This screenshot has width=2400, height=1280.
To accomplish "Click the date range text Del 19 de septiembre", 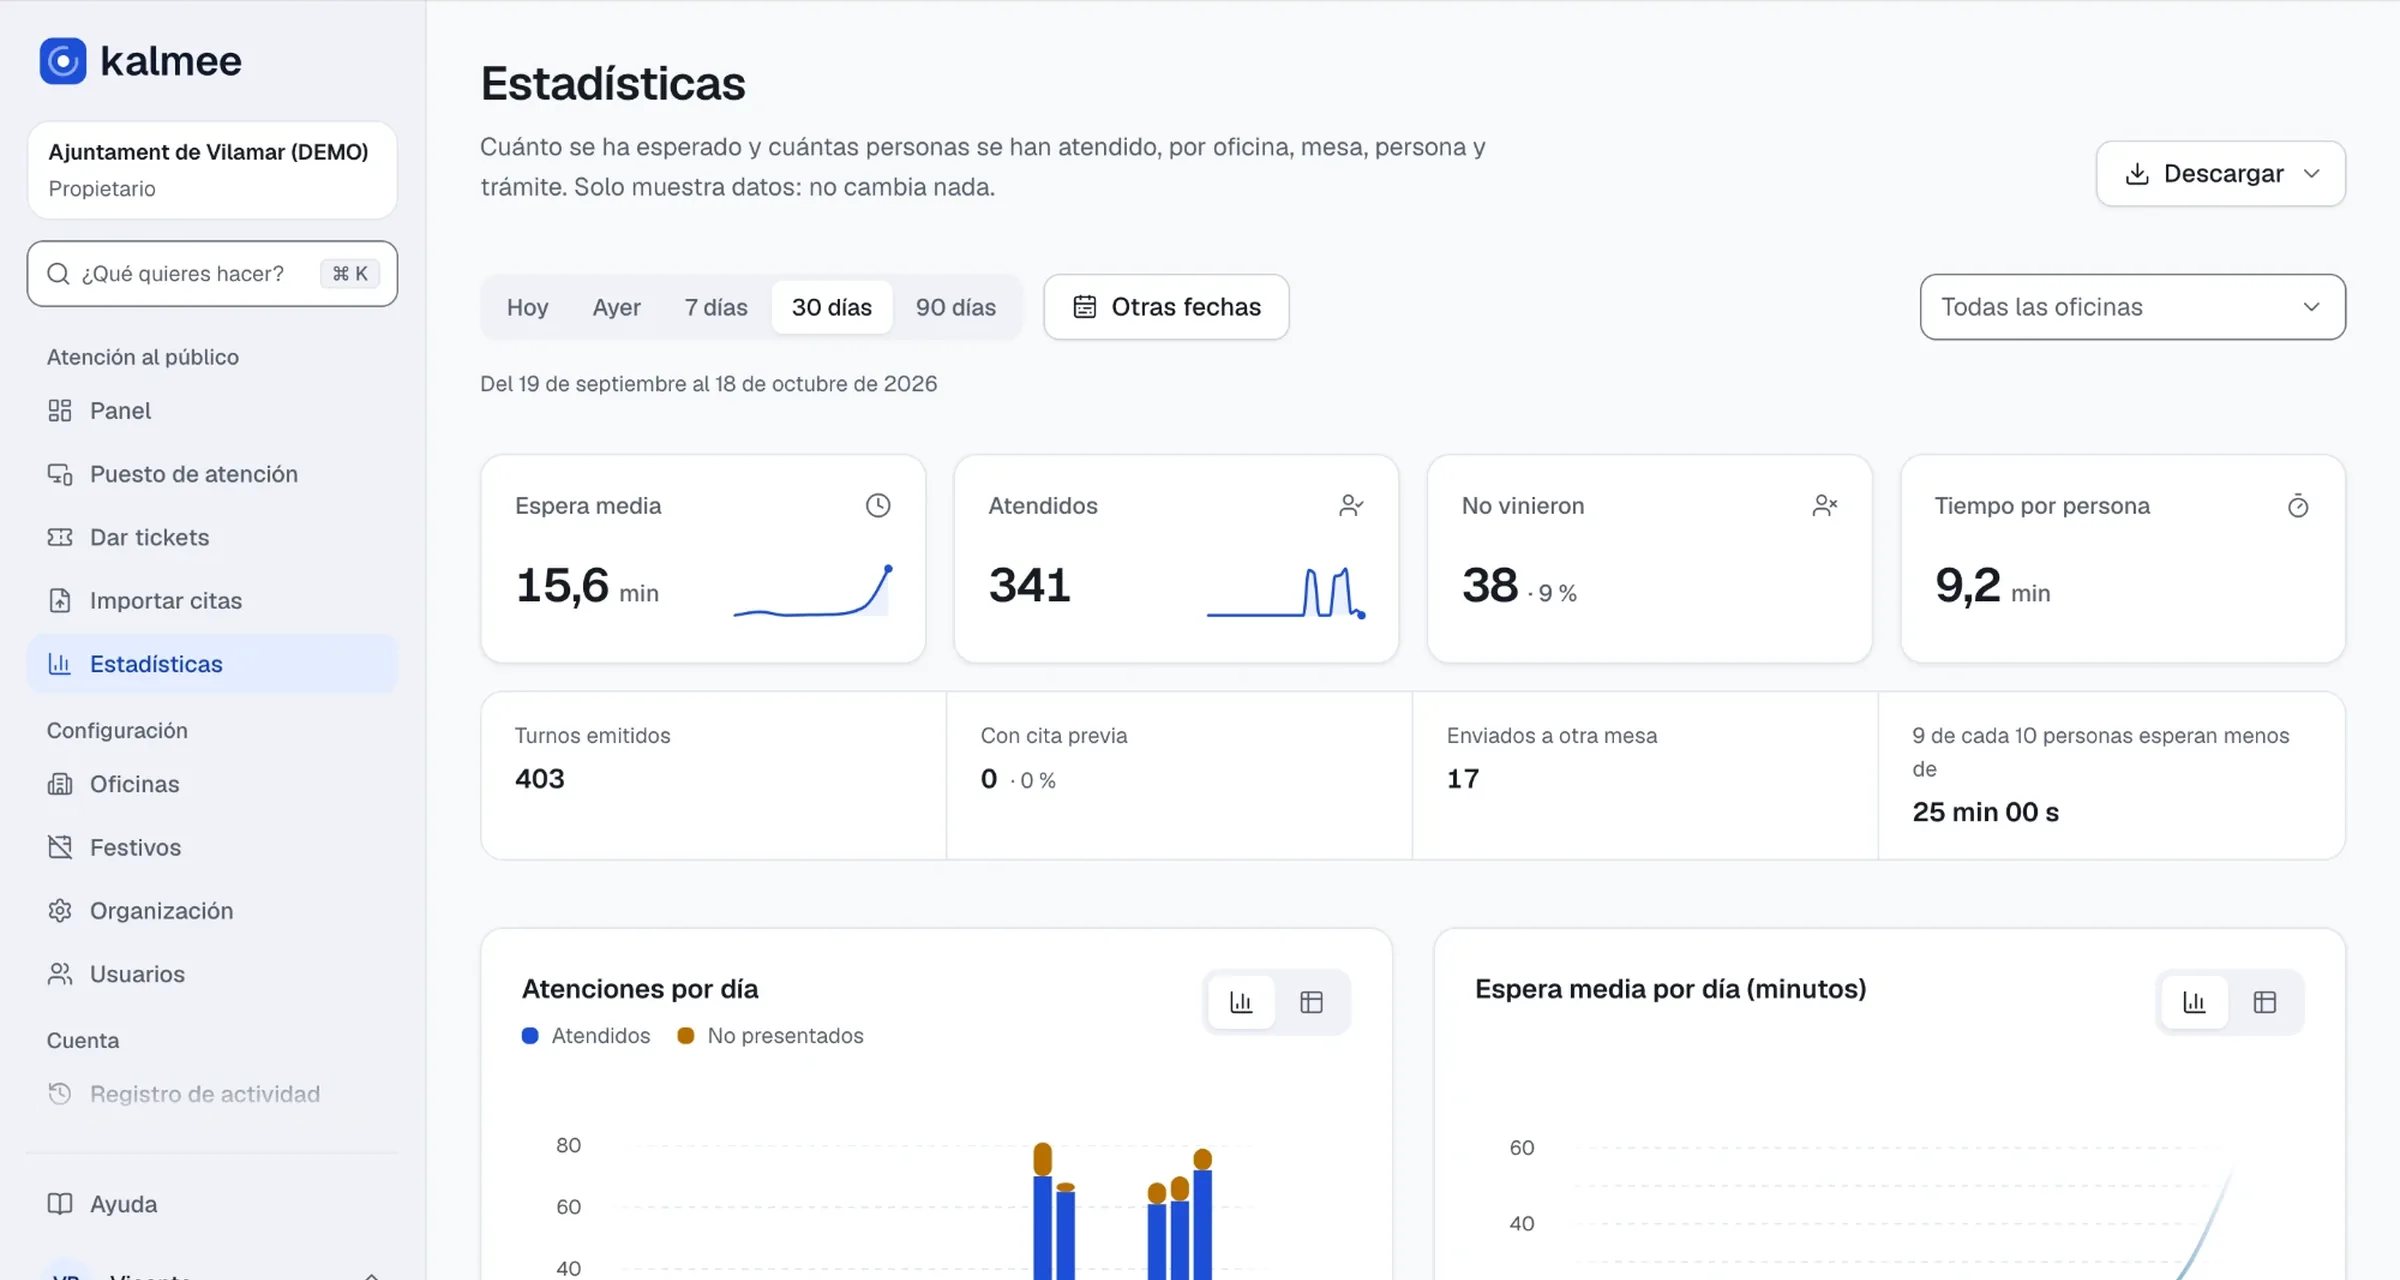I will tap(708, 384).
